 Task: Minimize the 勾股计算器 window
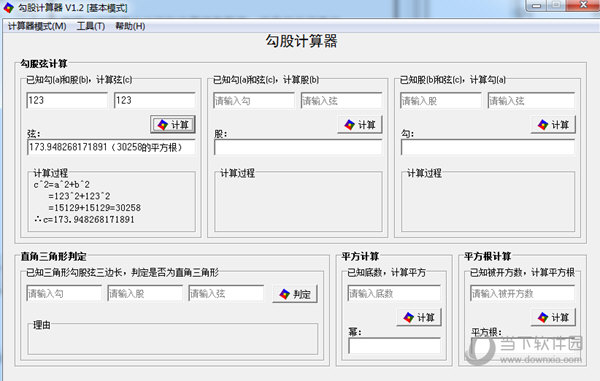point(536,5)
